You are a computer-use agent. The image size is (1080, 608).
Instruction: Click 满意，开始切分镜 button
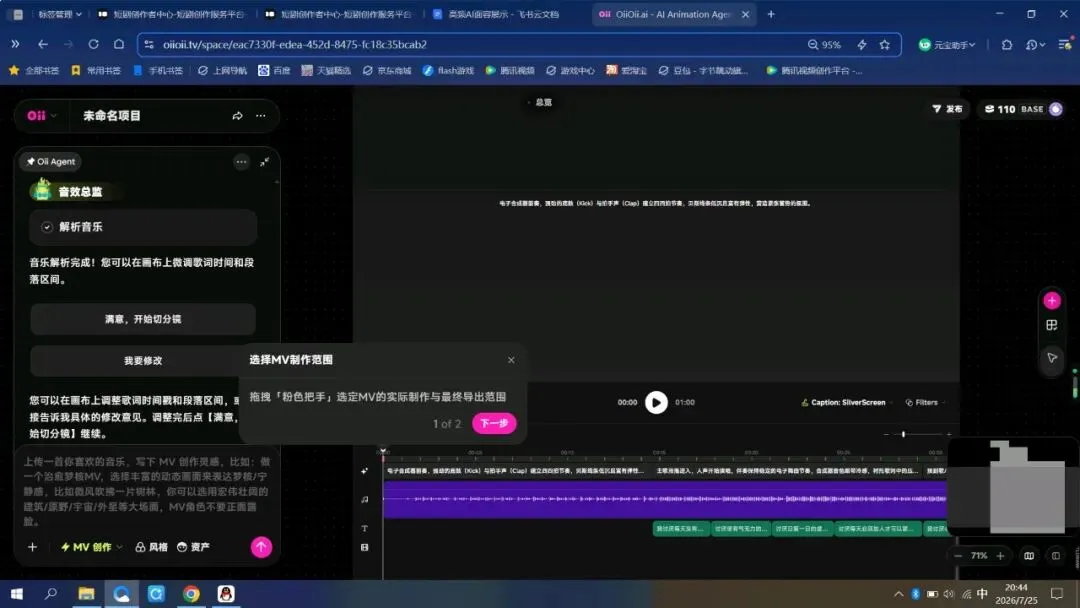pos(143,319)
